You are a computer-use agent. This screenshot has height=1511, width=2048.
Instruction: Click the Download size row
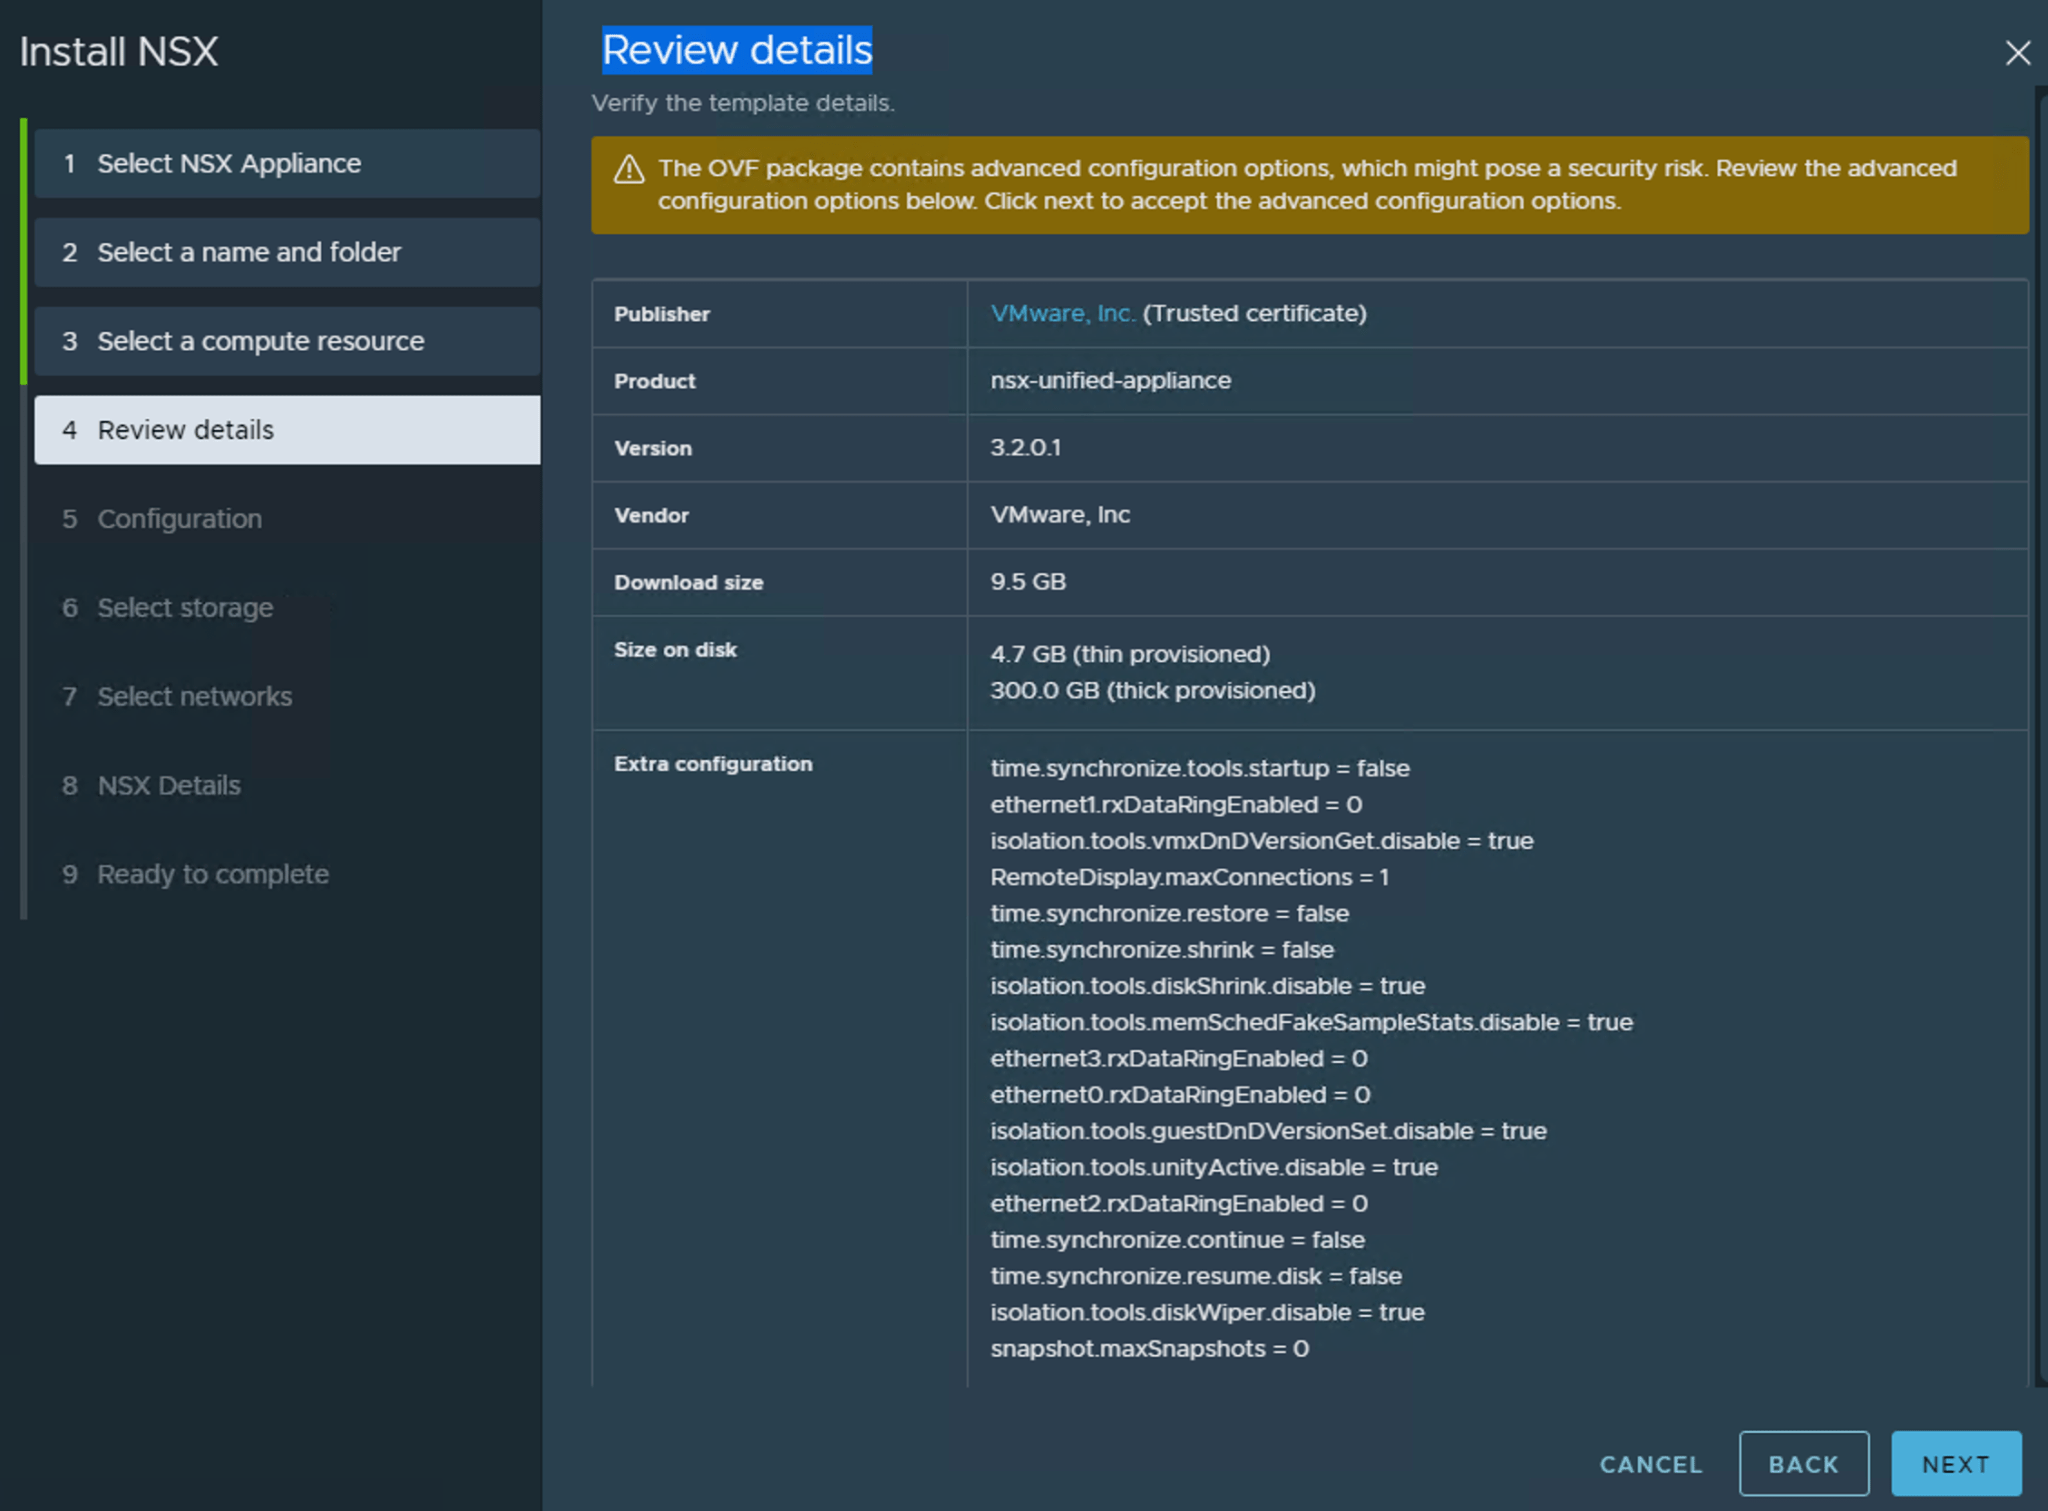tap(689, 582)
